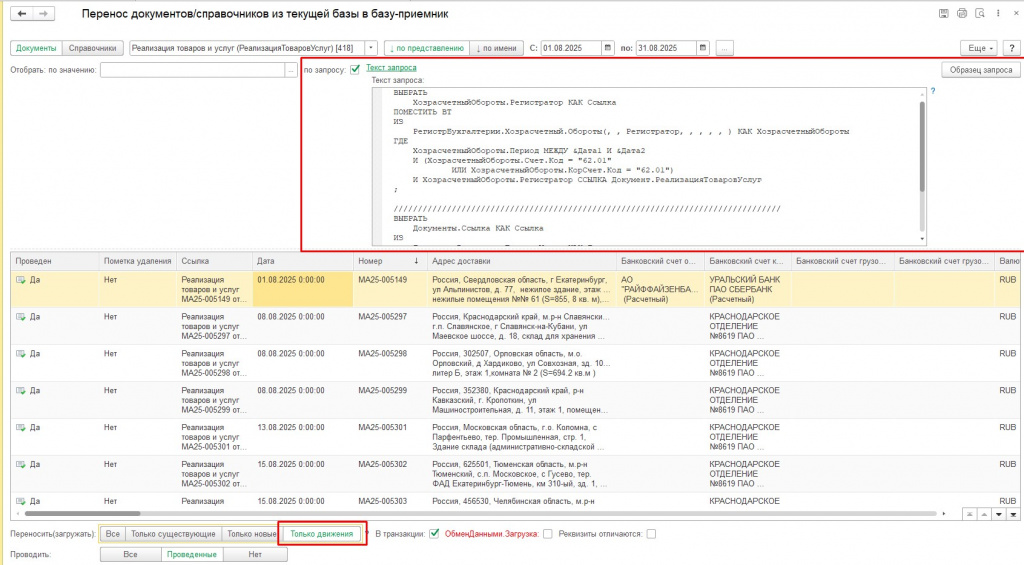Screen dimensions: 1024x565
Task: Select 'Все' in the Переносить(загружать) options
Action: pyautogui.click(x=112, y=534)
